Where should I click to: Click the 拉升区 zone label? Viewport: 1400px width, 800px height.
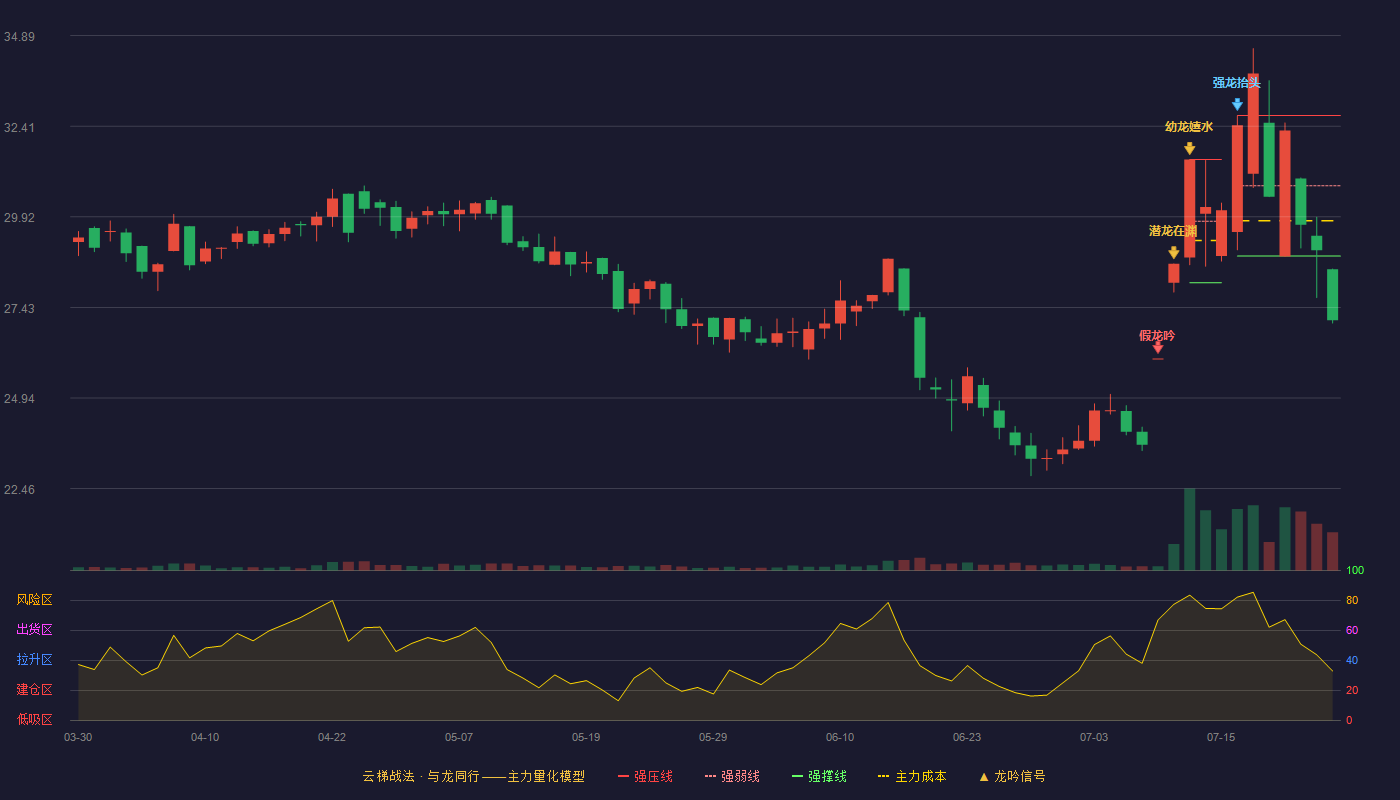[x=34, y=660]
